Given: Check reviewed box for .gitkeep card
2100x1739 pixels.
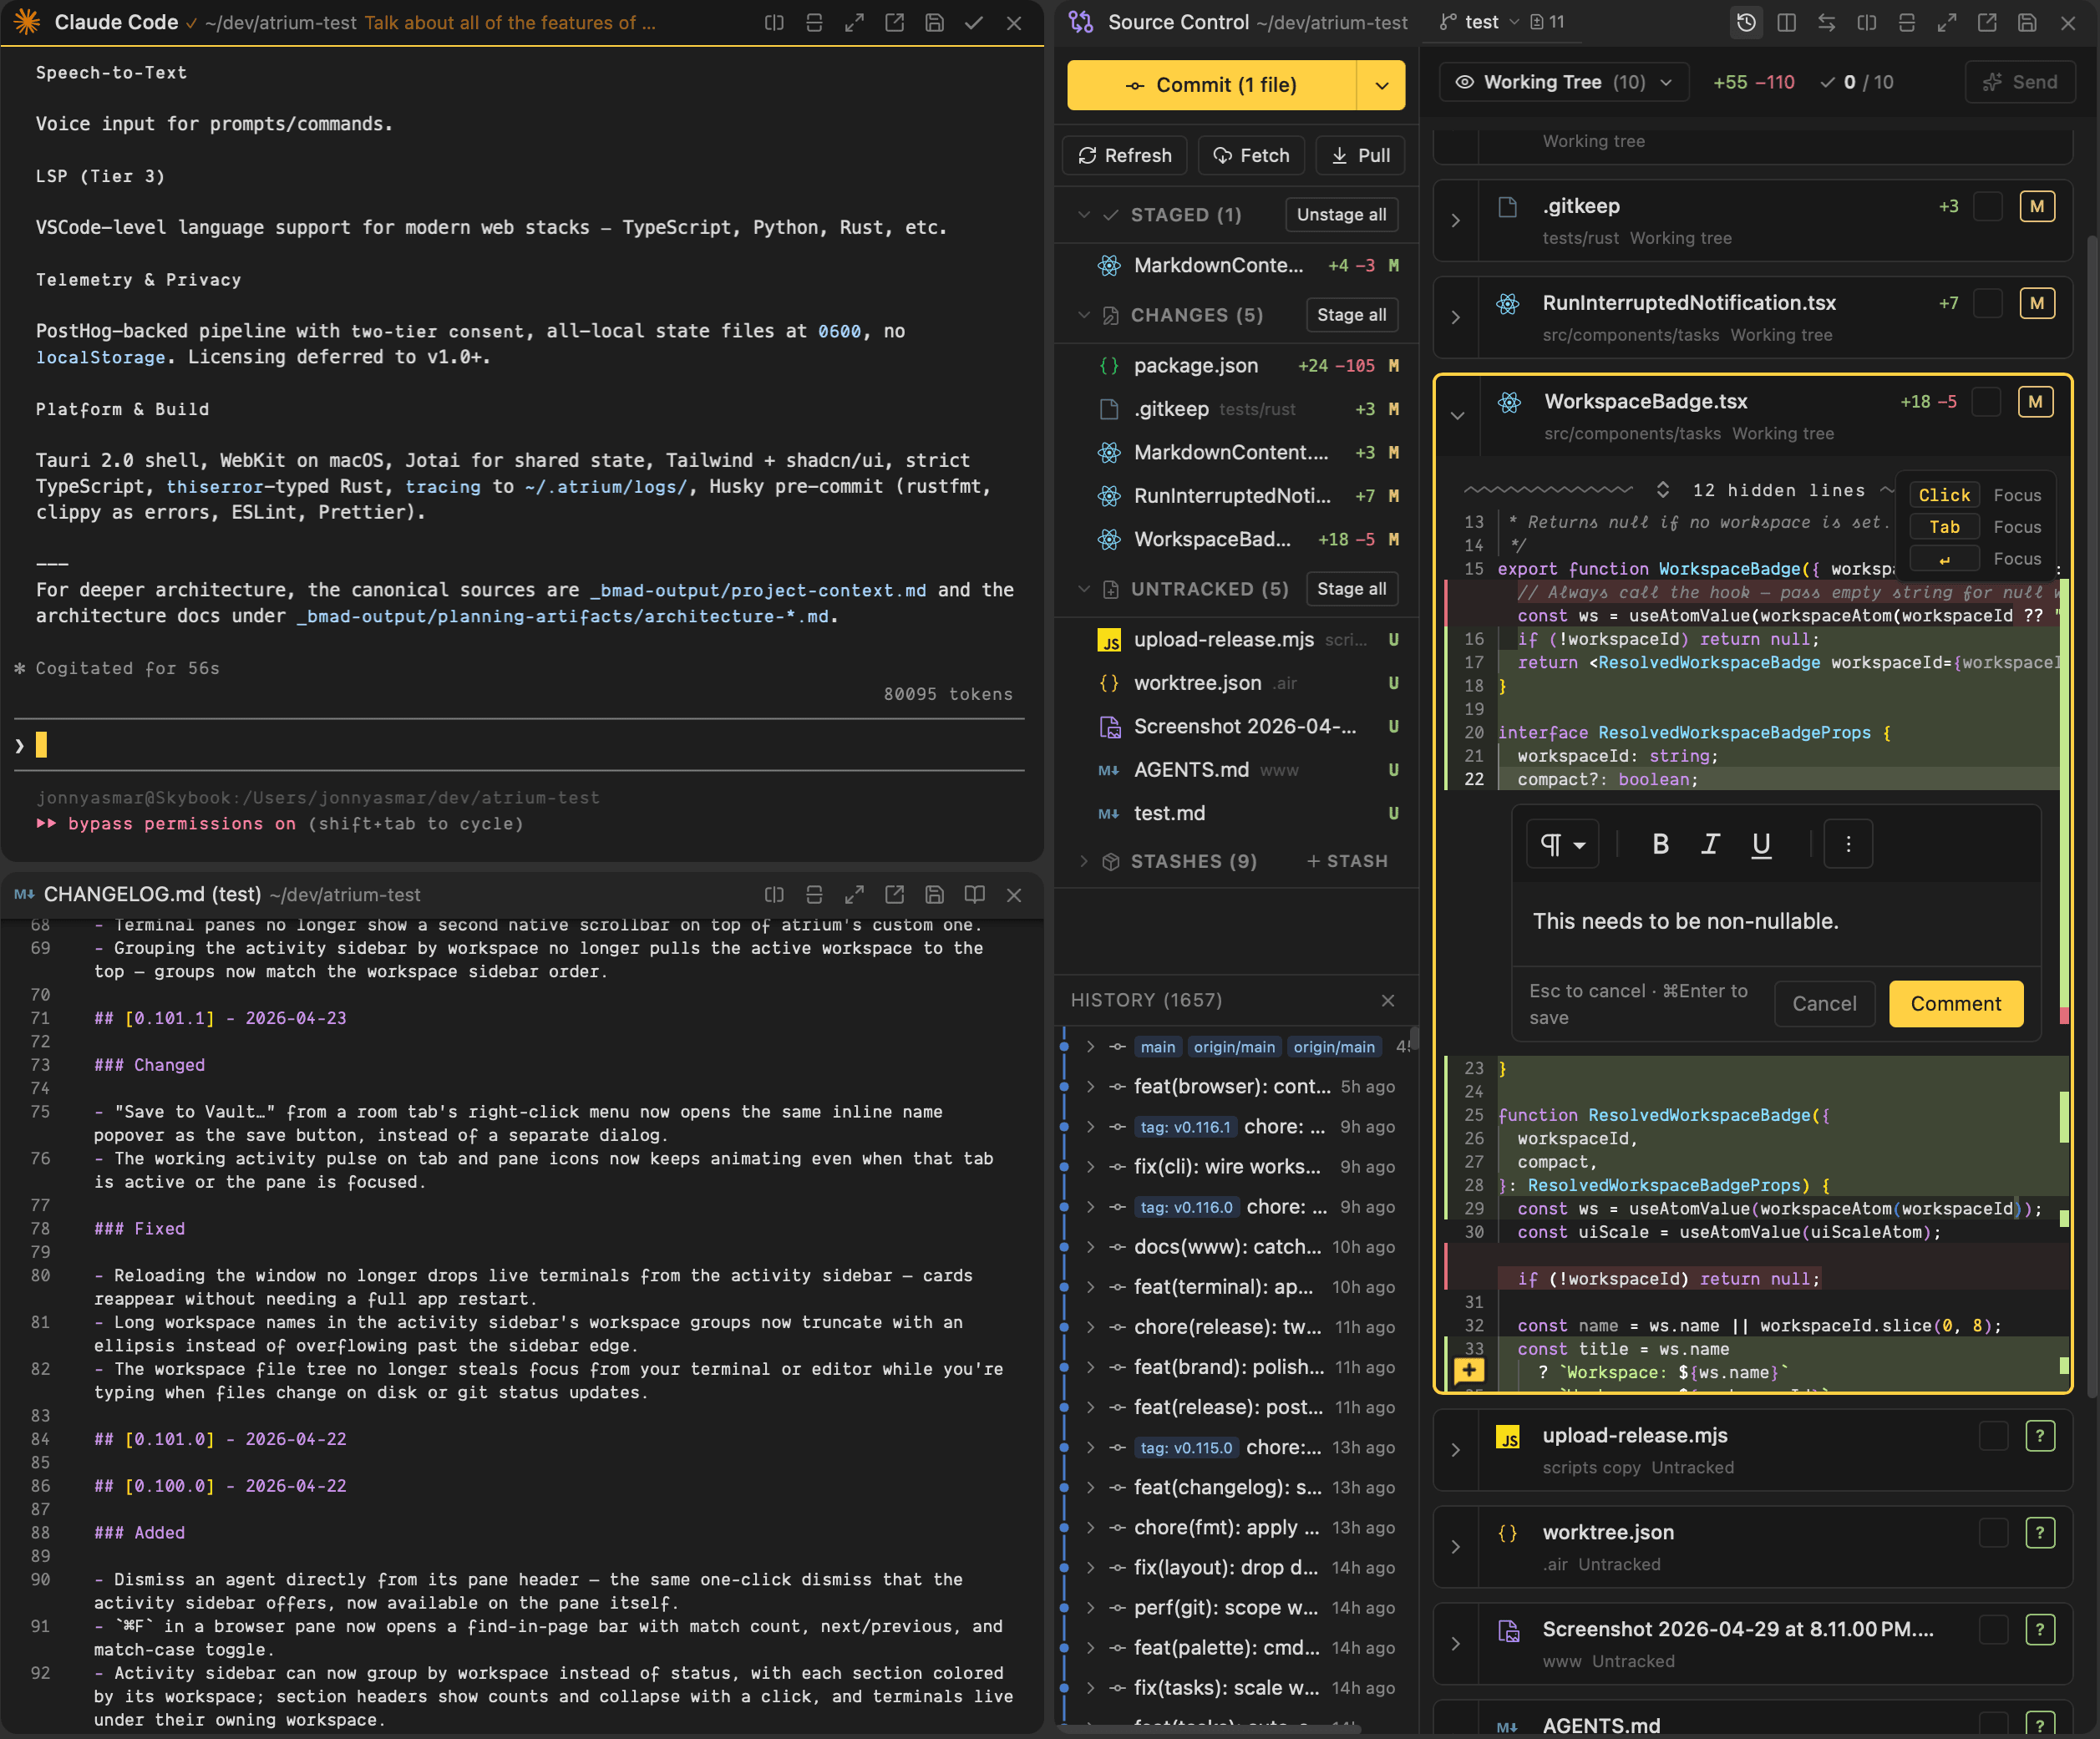Looking at the screenshot, I should tap(1988, 206).
